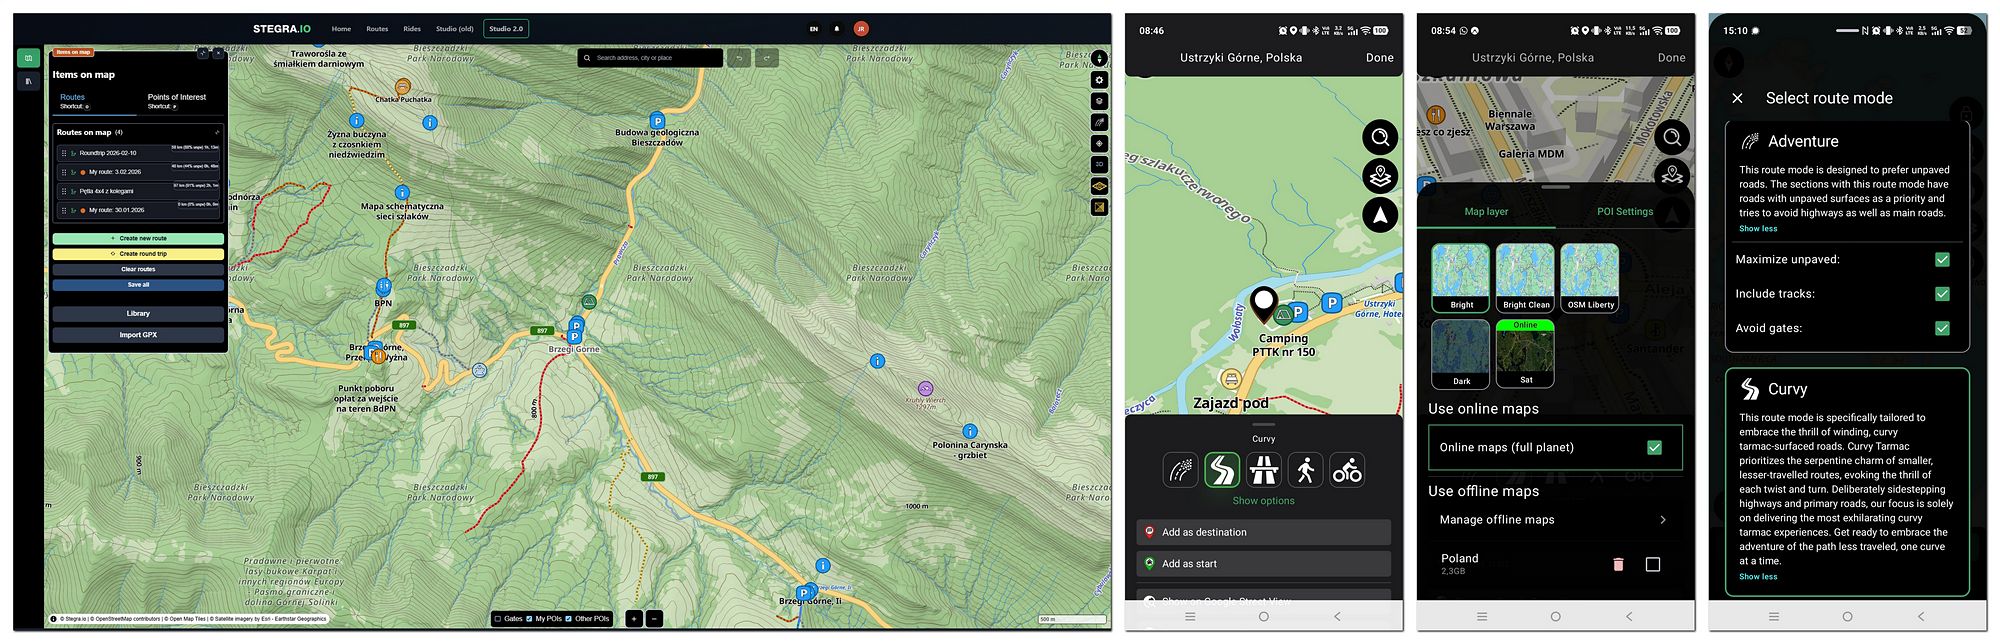Click the undo arrow beside search
The height and width of the screenshot is (644, 2000).
click(739, 58)
